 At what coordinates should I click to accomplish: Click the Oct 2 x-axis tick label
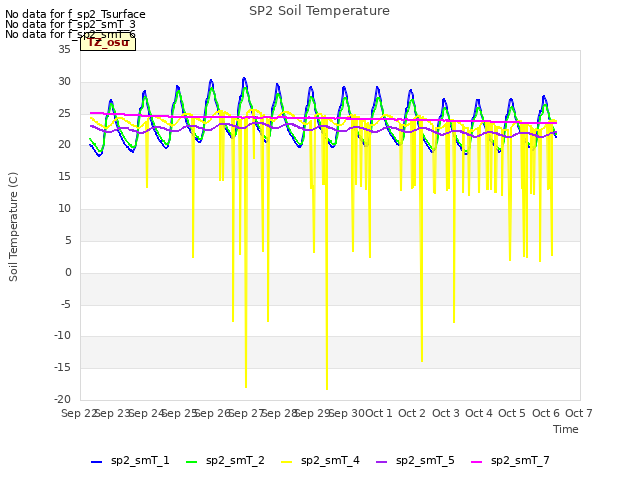tap(412, 413)
